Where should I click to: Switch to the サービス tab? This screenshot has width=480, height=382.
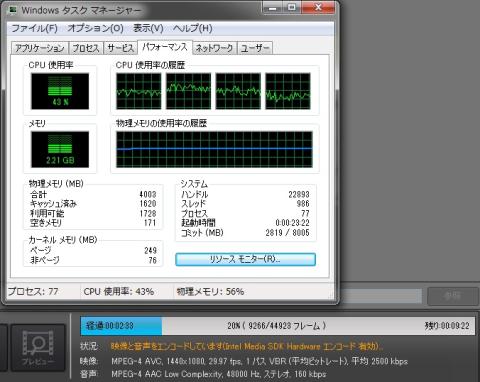point(121,48)
